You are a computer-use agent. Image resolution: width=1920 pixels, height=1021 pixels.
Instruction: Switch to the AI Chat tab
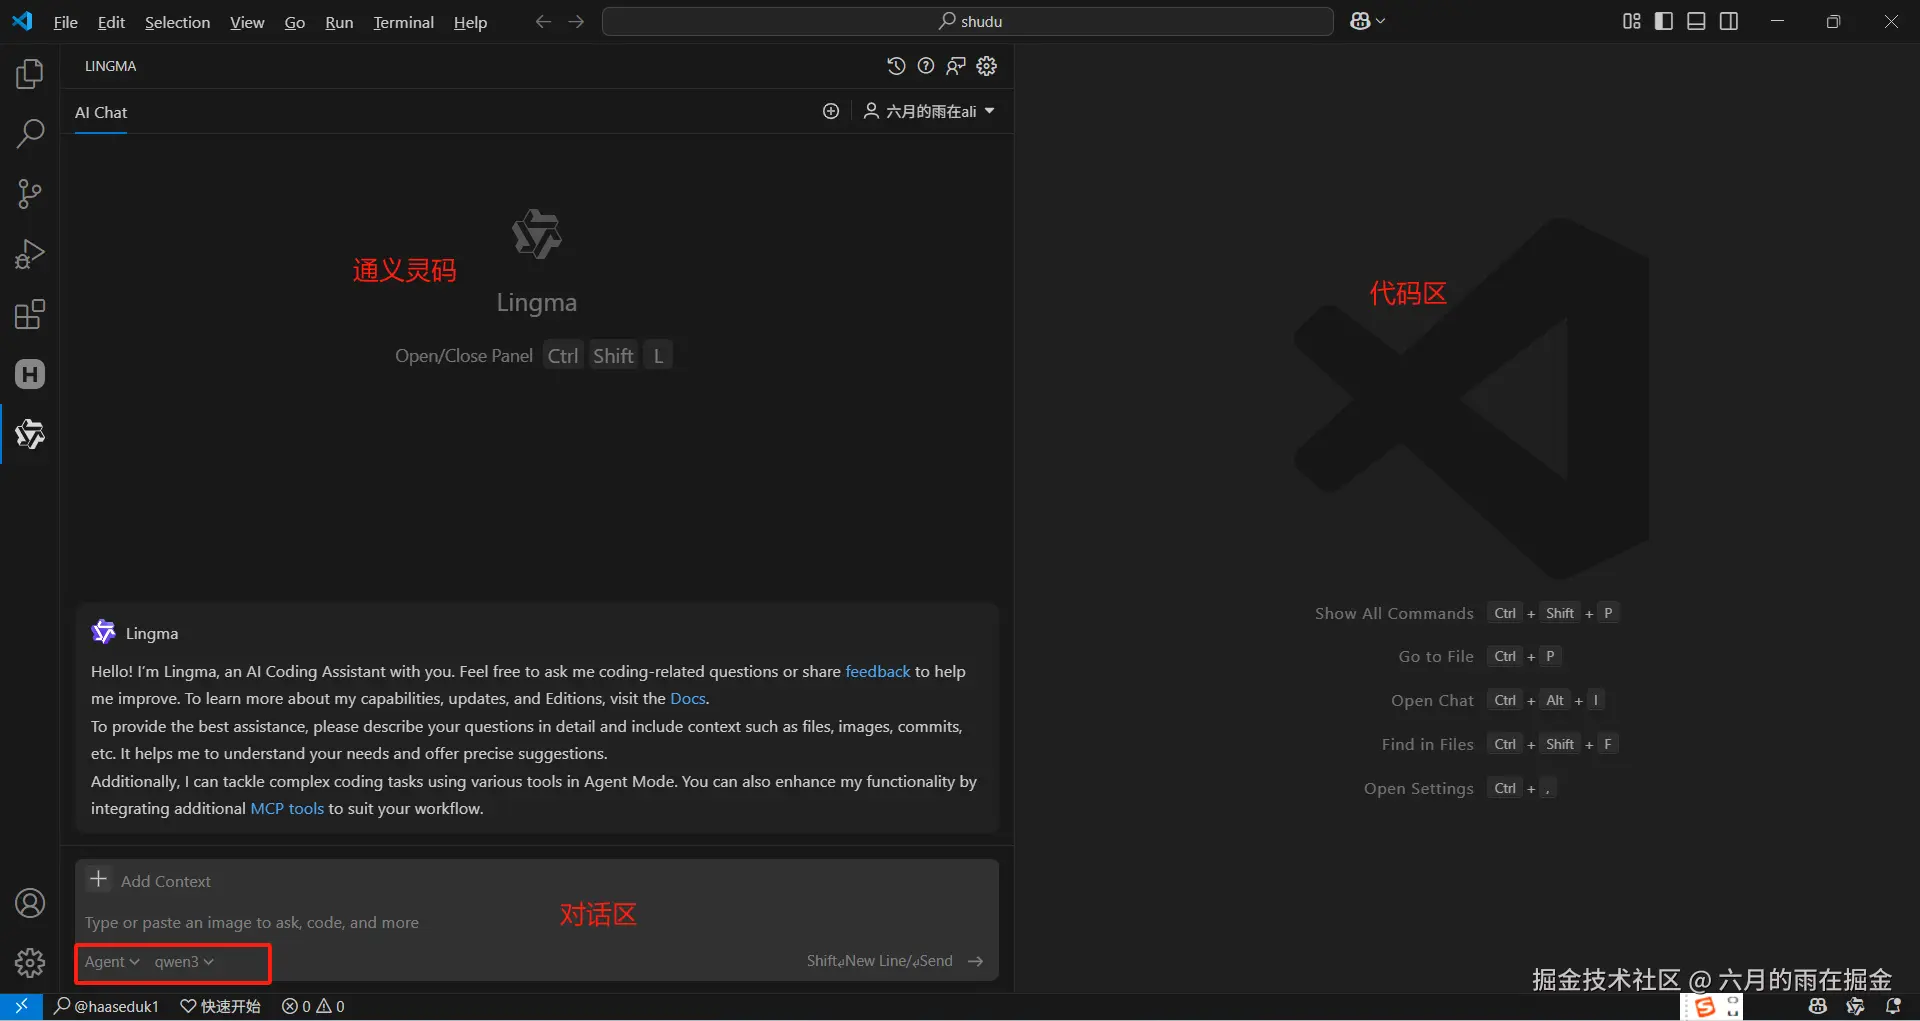(101, 112)
